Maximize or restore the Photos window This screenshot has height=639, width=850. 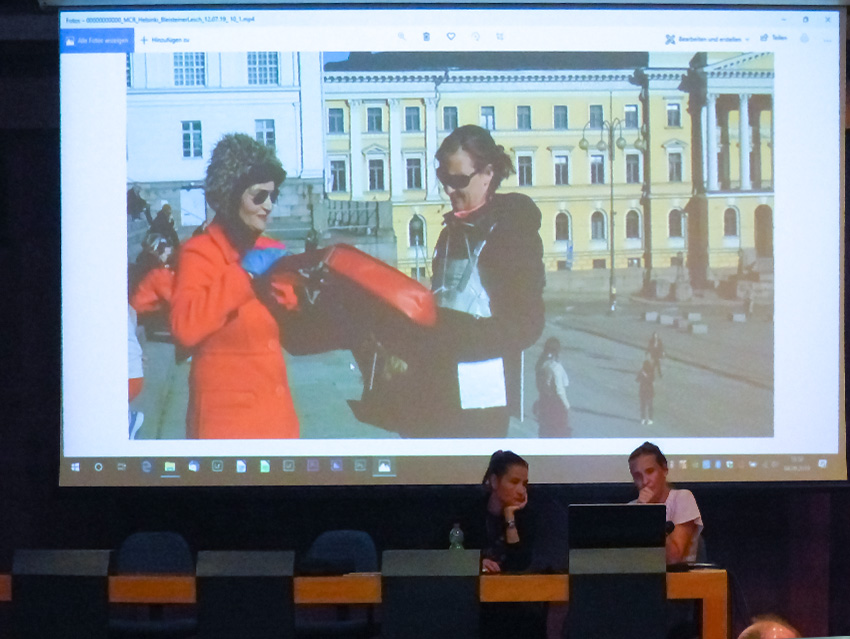[x=806, y=19]
